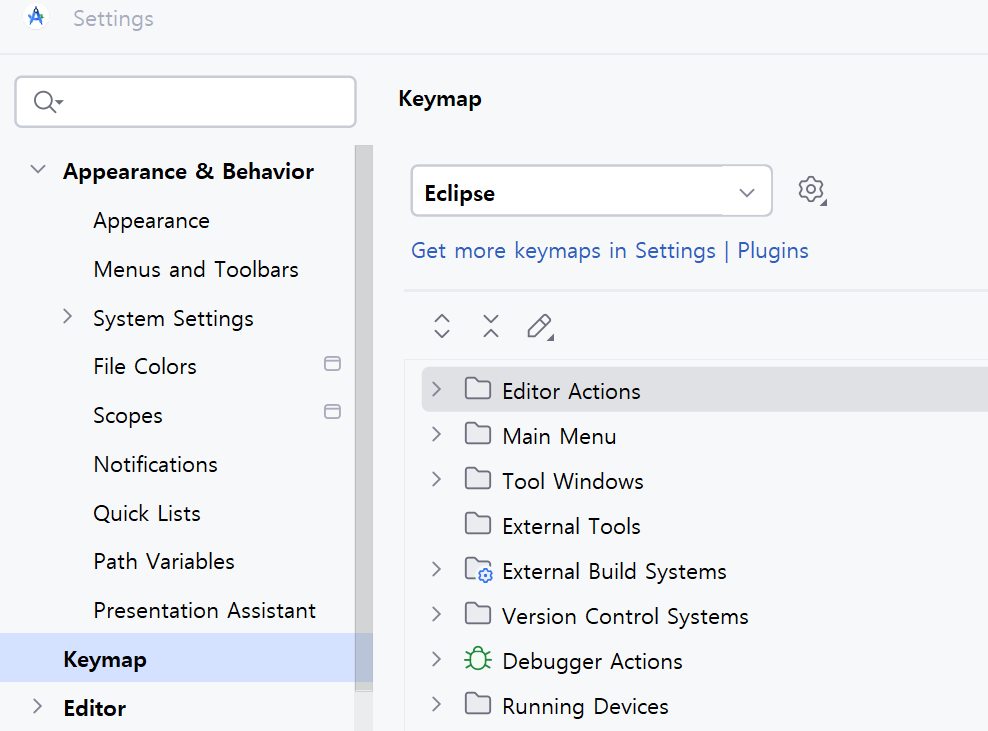This screenshot has height=731, width=988.
Task: Expand the External Build Systems group
Action: (436, 570)
